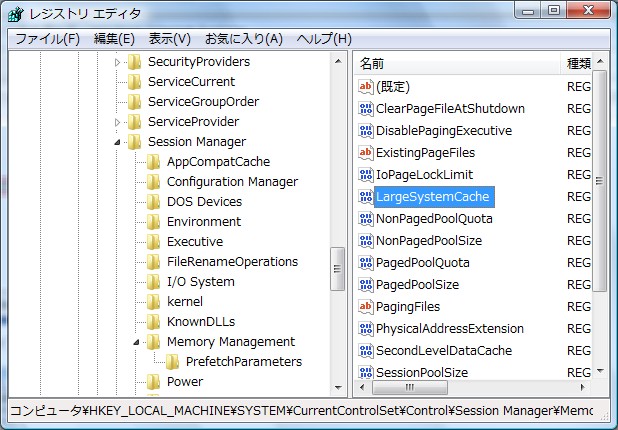Open the ファイル(F) menu
Image resolution: width=618 pixels, height=430 pixels.
coord(47,39)
